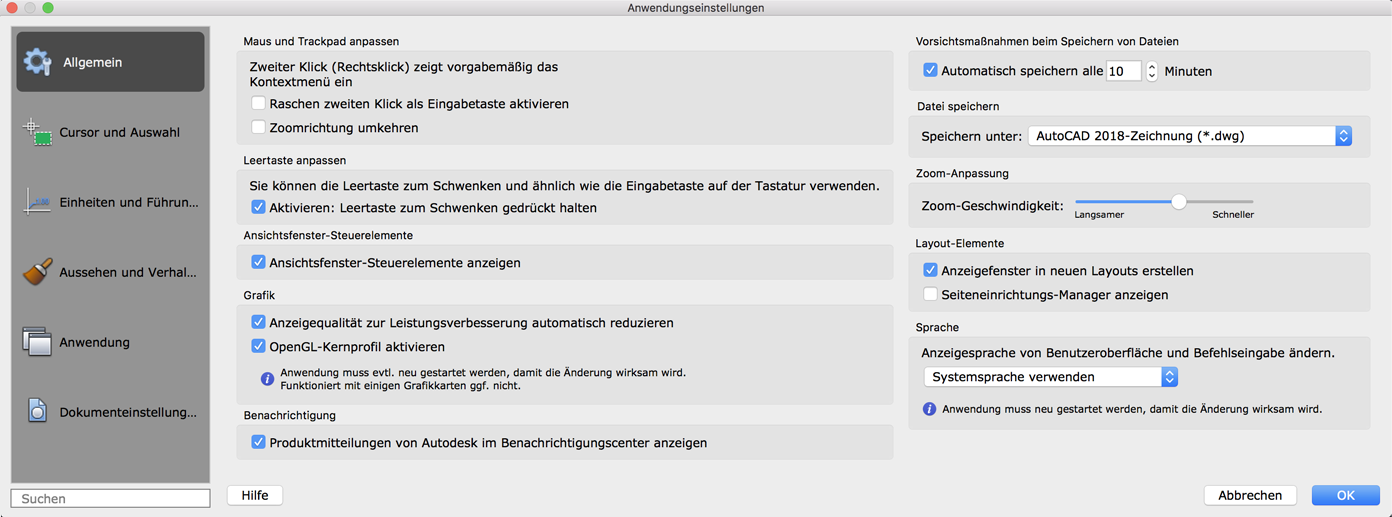Click the info icon under OpenGL-Kernprofil
Image resolution: width=1392 pixels, height=517 pixels.
tap(267, 379)
